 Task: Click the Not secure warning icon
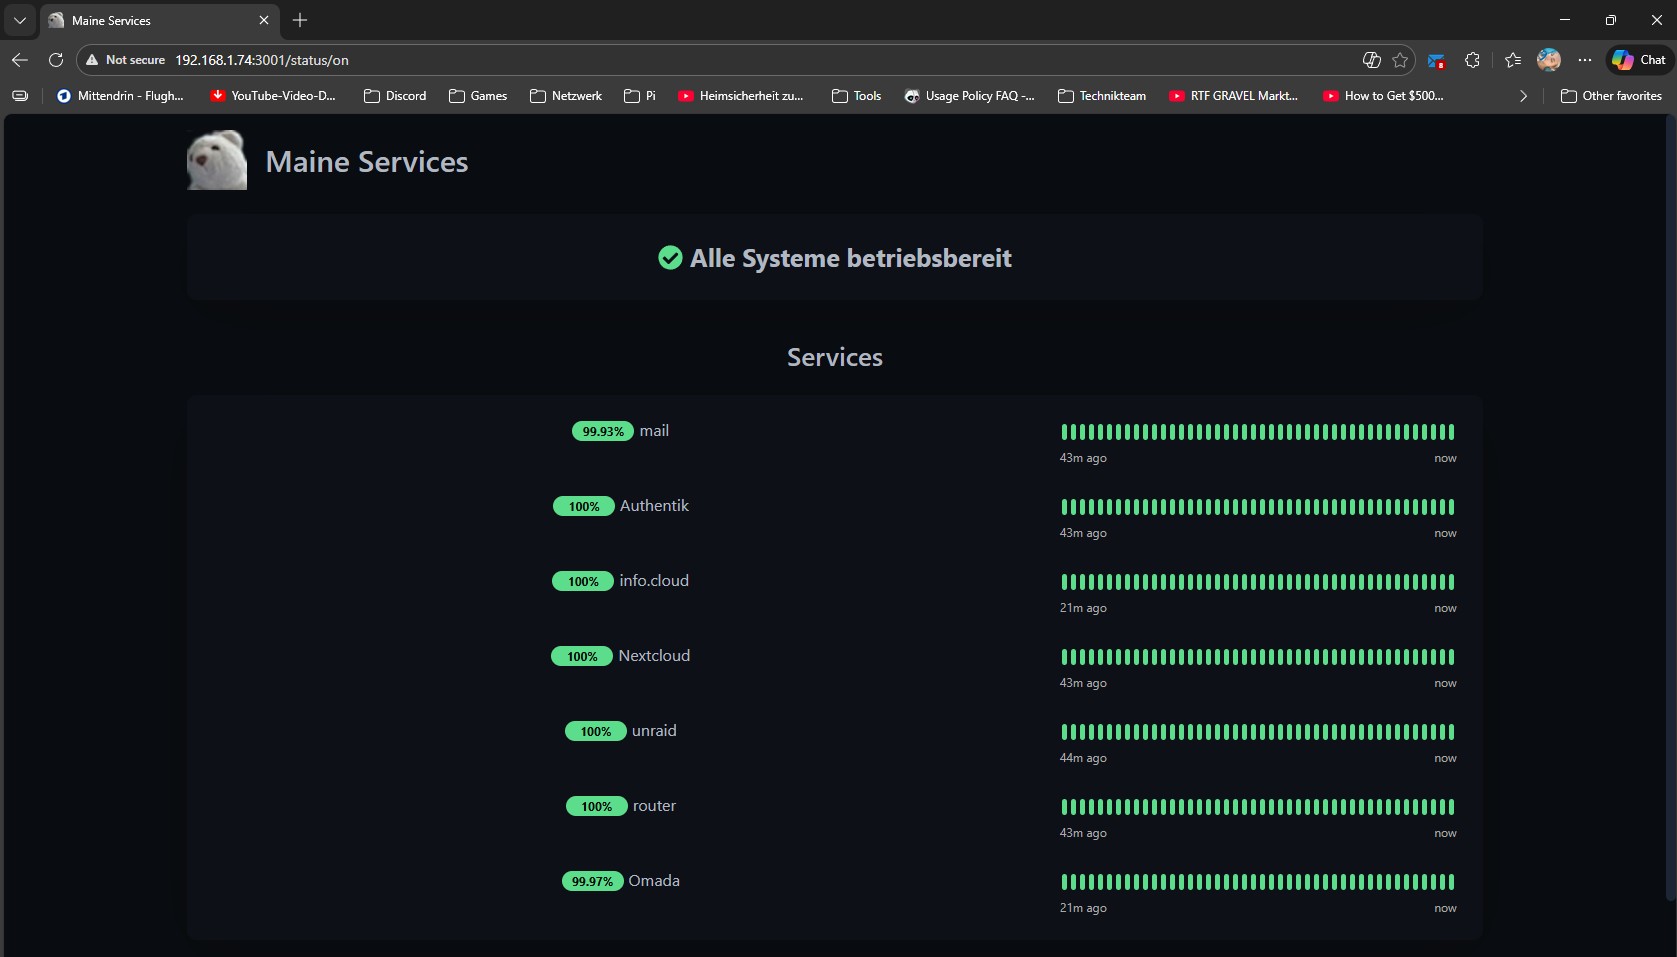[92, 60]
